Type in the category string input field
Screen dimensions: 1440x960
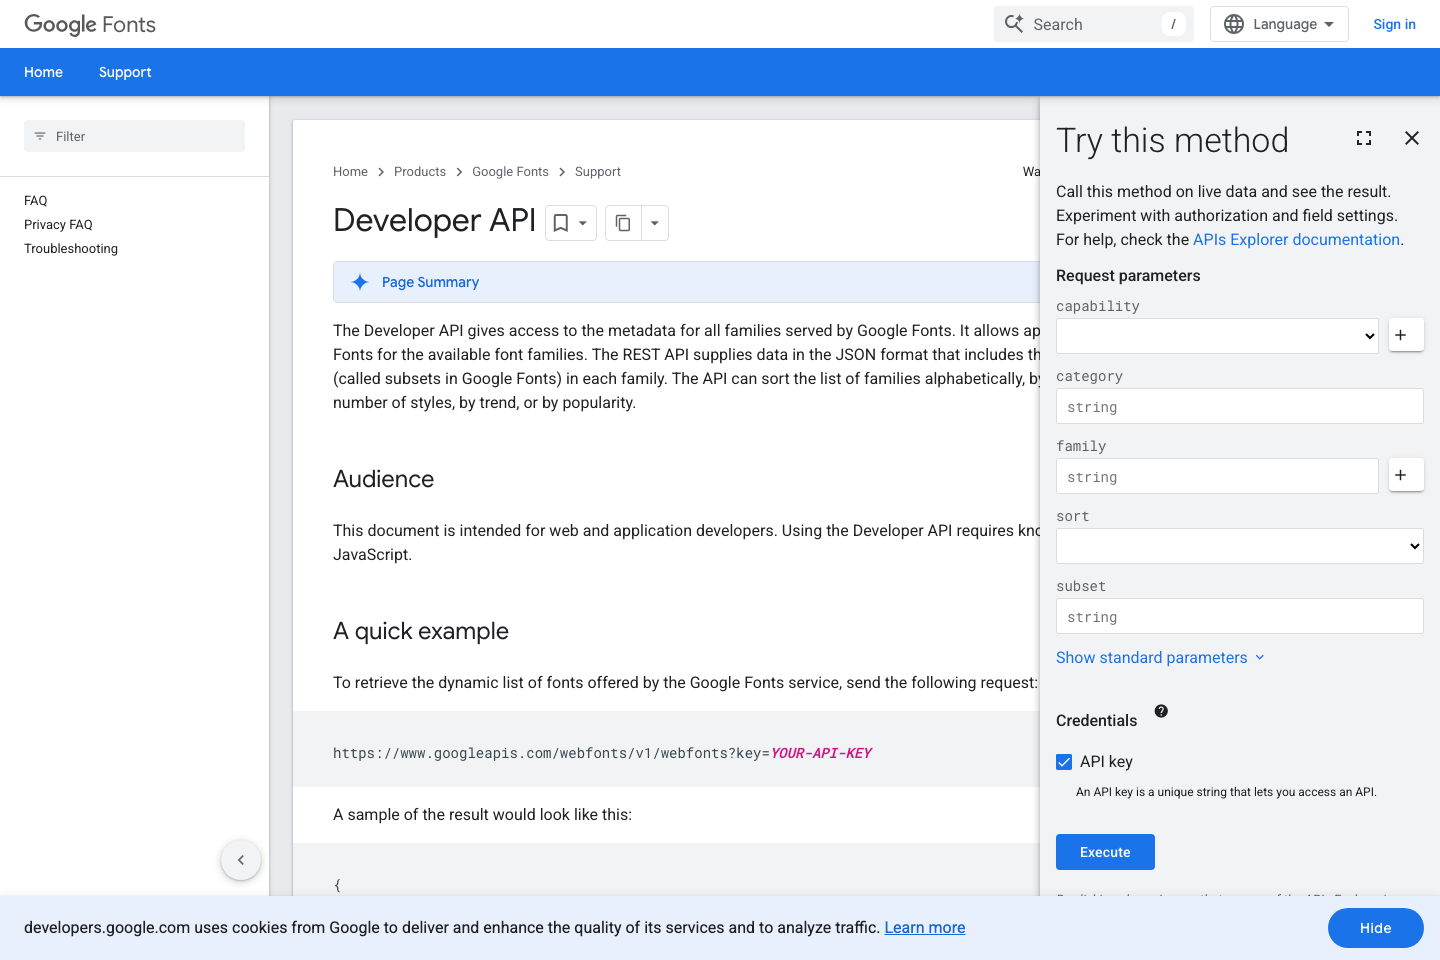pyautogui.click(x=1239, y=406)
